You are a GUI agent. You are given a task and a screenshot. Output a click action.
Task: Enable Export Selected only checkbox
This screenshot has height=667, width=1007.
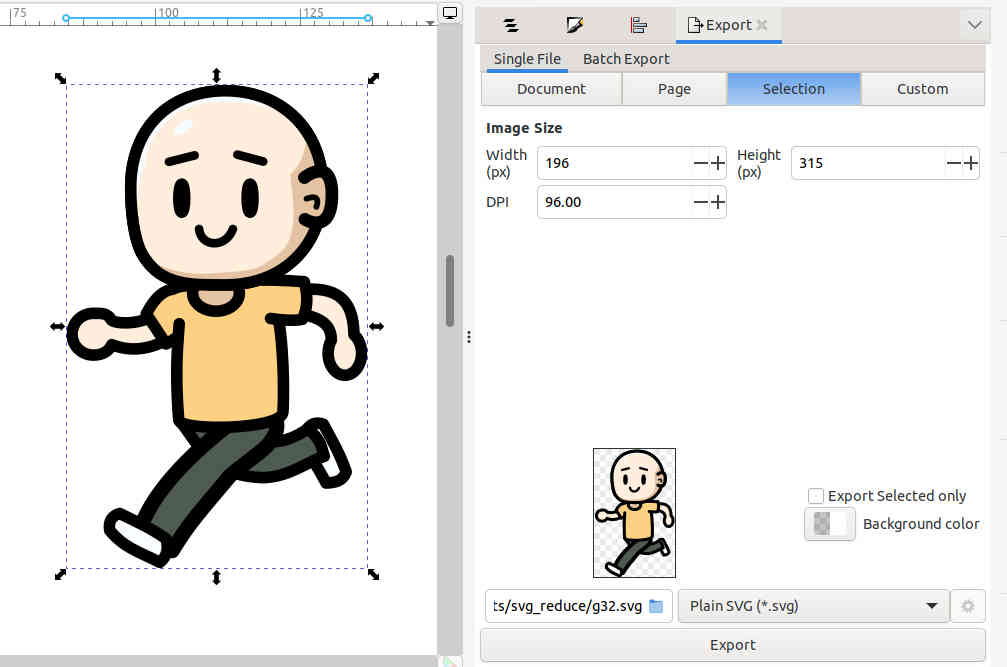(x=816, y=496)
